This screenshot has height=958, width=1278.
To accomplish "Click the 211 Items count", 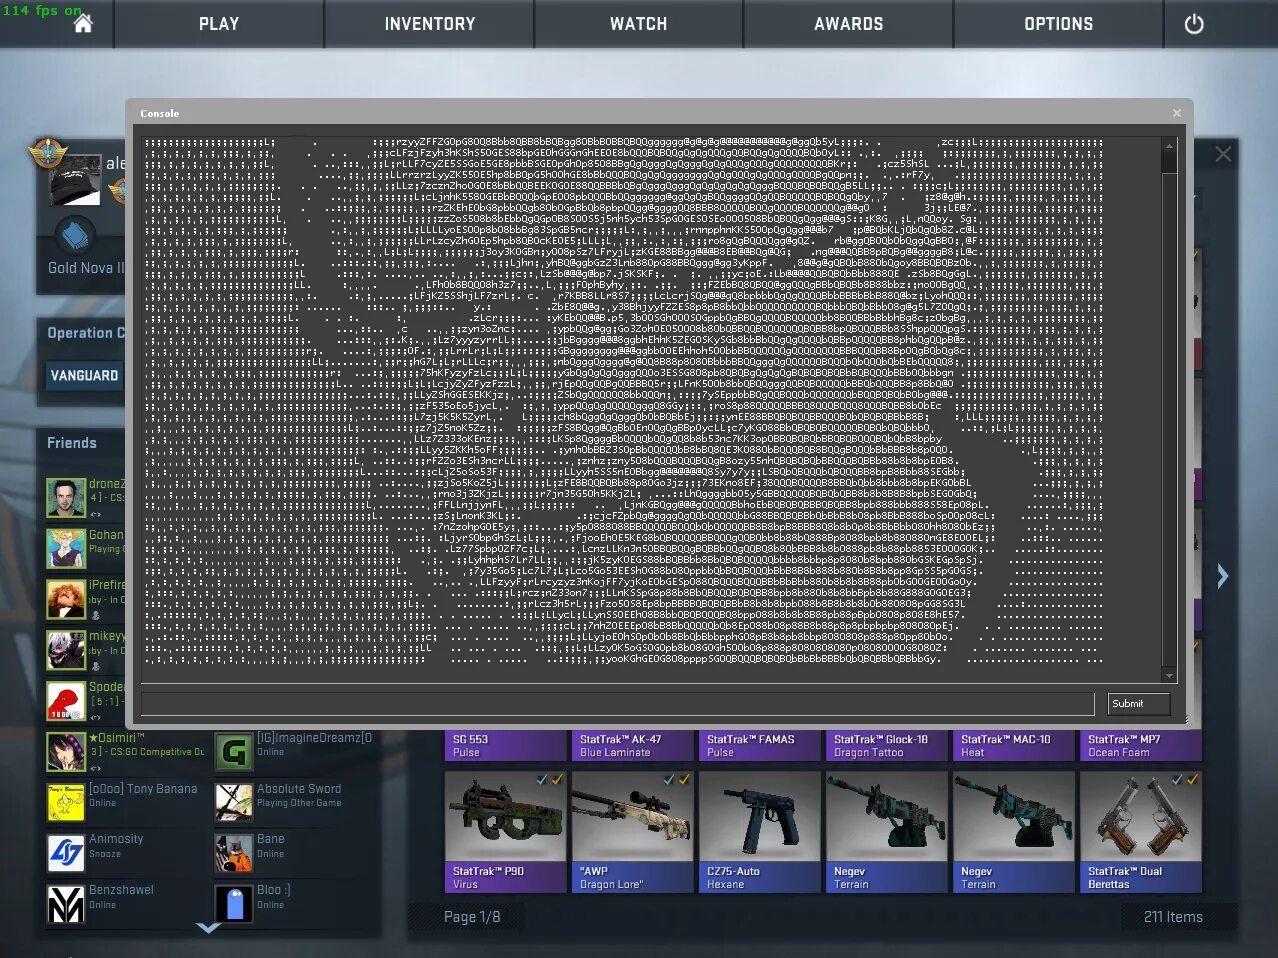I will click(1173, 917).
